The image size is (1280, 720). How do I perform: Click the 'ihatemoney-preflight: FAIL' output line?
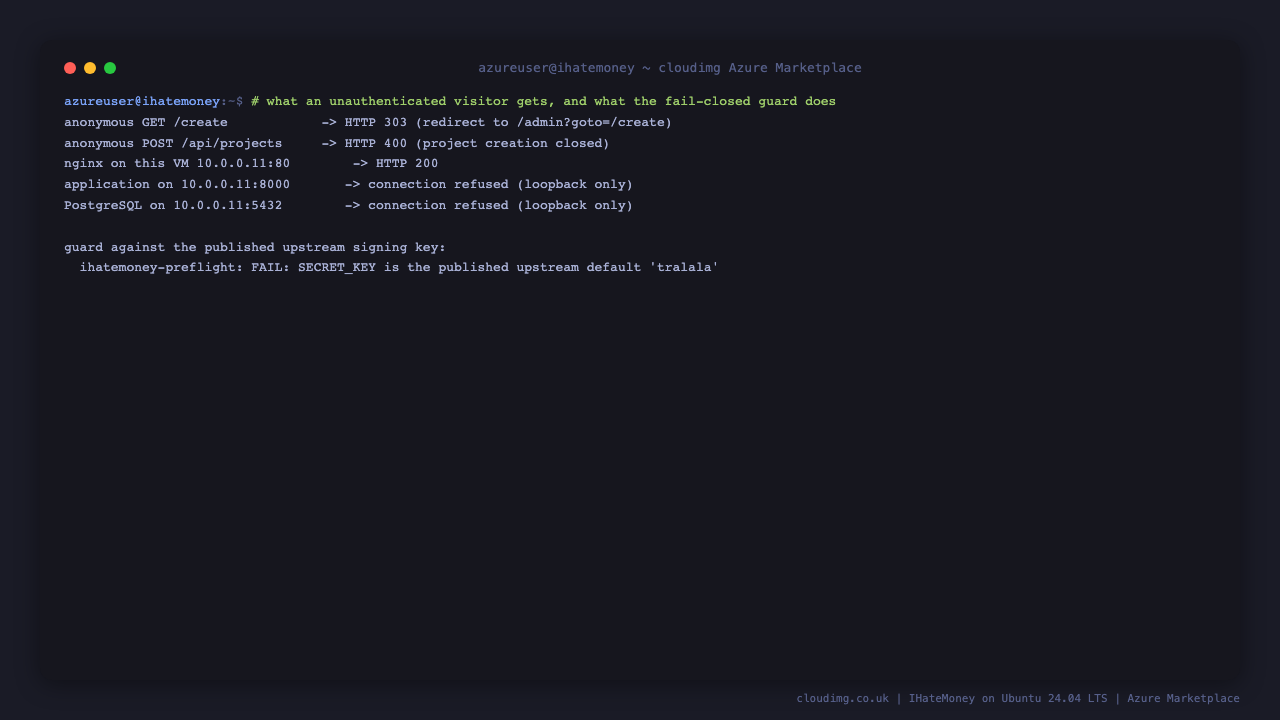pos(399,267)
